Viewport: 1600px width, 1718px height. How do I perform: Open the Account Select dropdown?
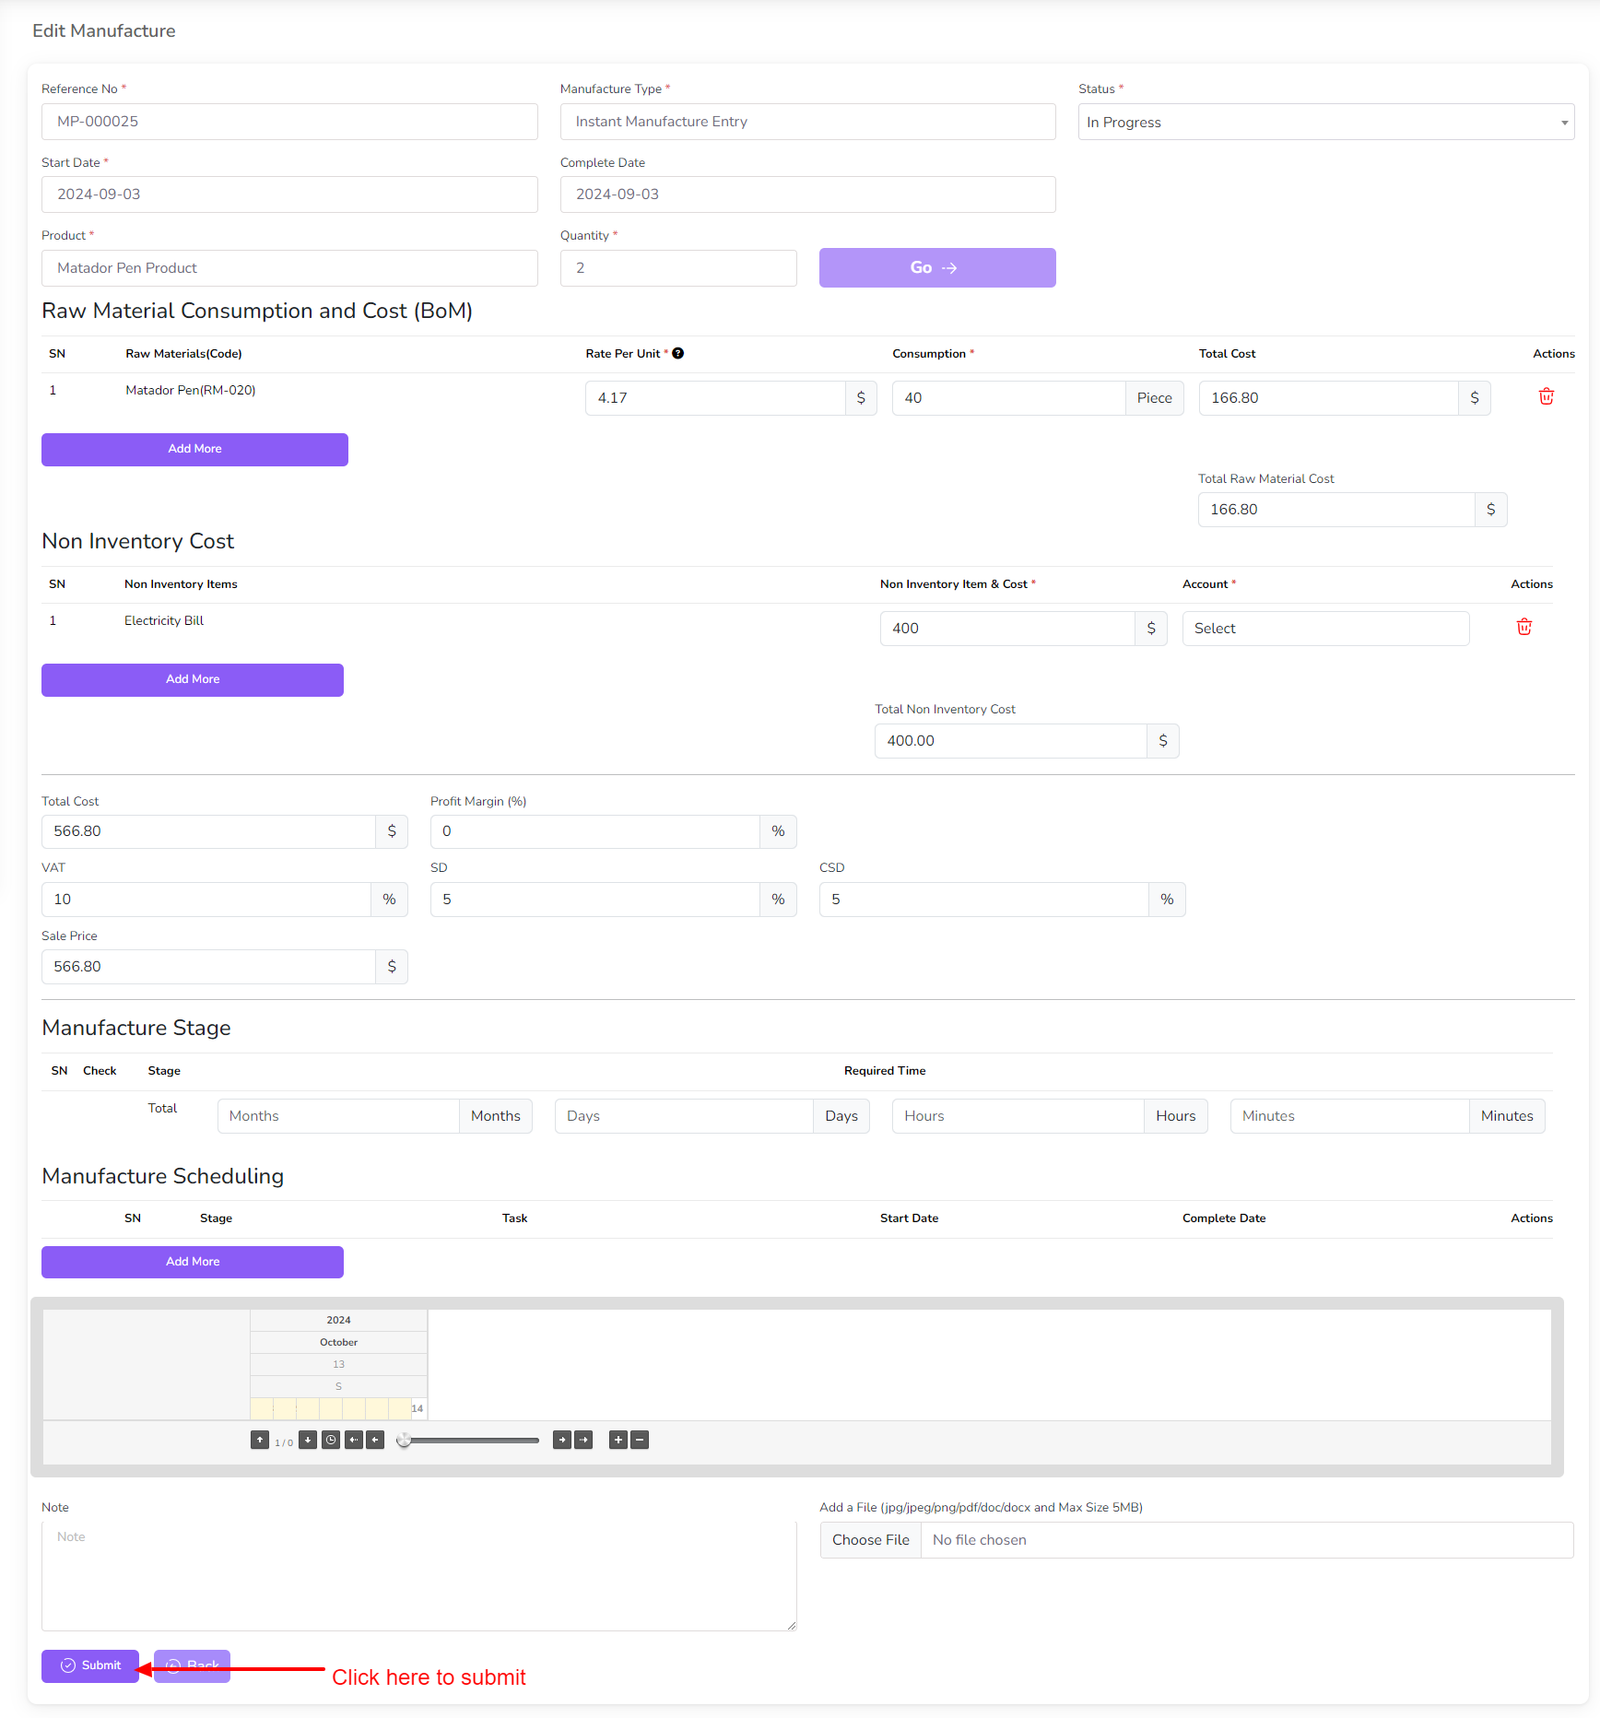(1325, 628)
